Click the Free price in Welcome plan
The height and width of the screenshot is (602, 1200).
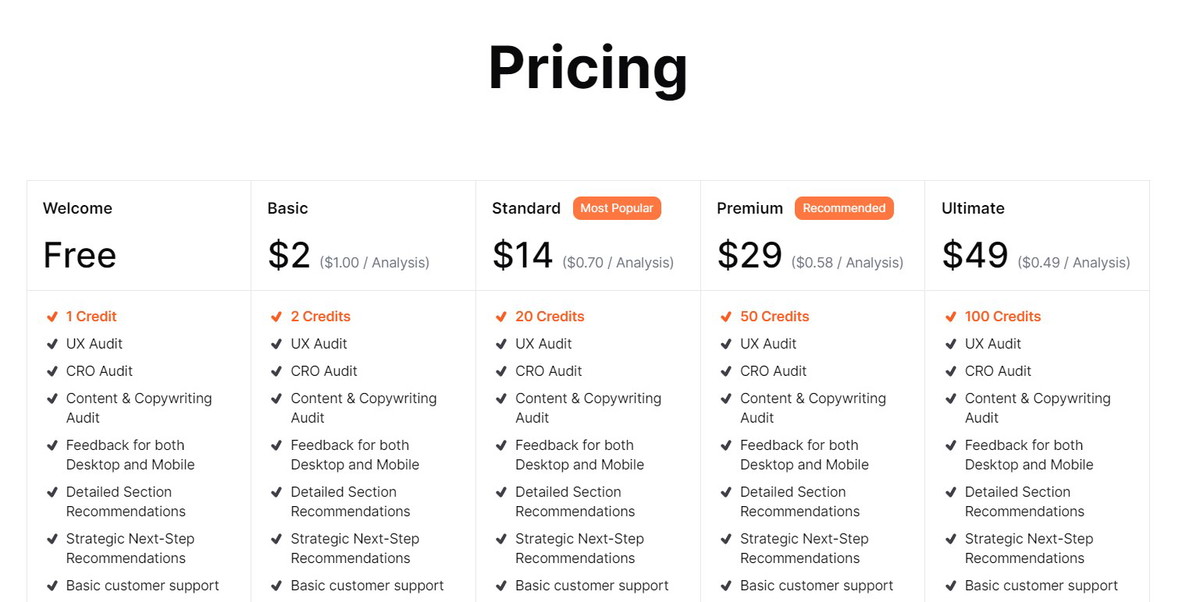click(x=80, y=255)
